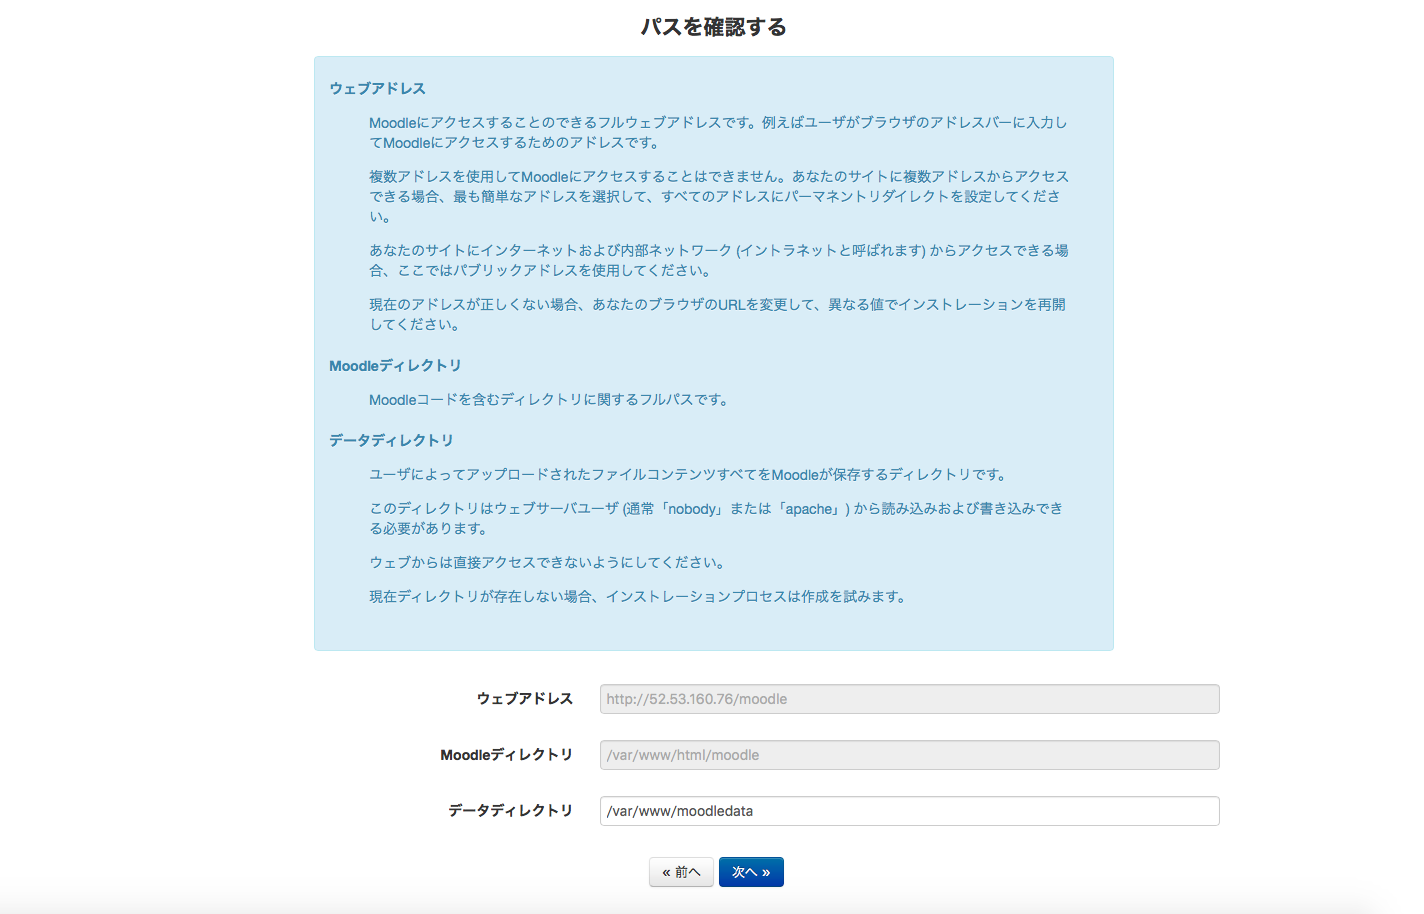Click the greyed-out Moodleディレクトリ path field
1424x914 pixels.
coord(908,755)
